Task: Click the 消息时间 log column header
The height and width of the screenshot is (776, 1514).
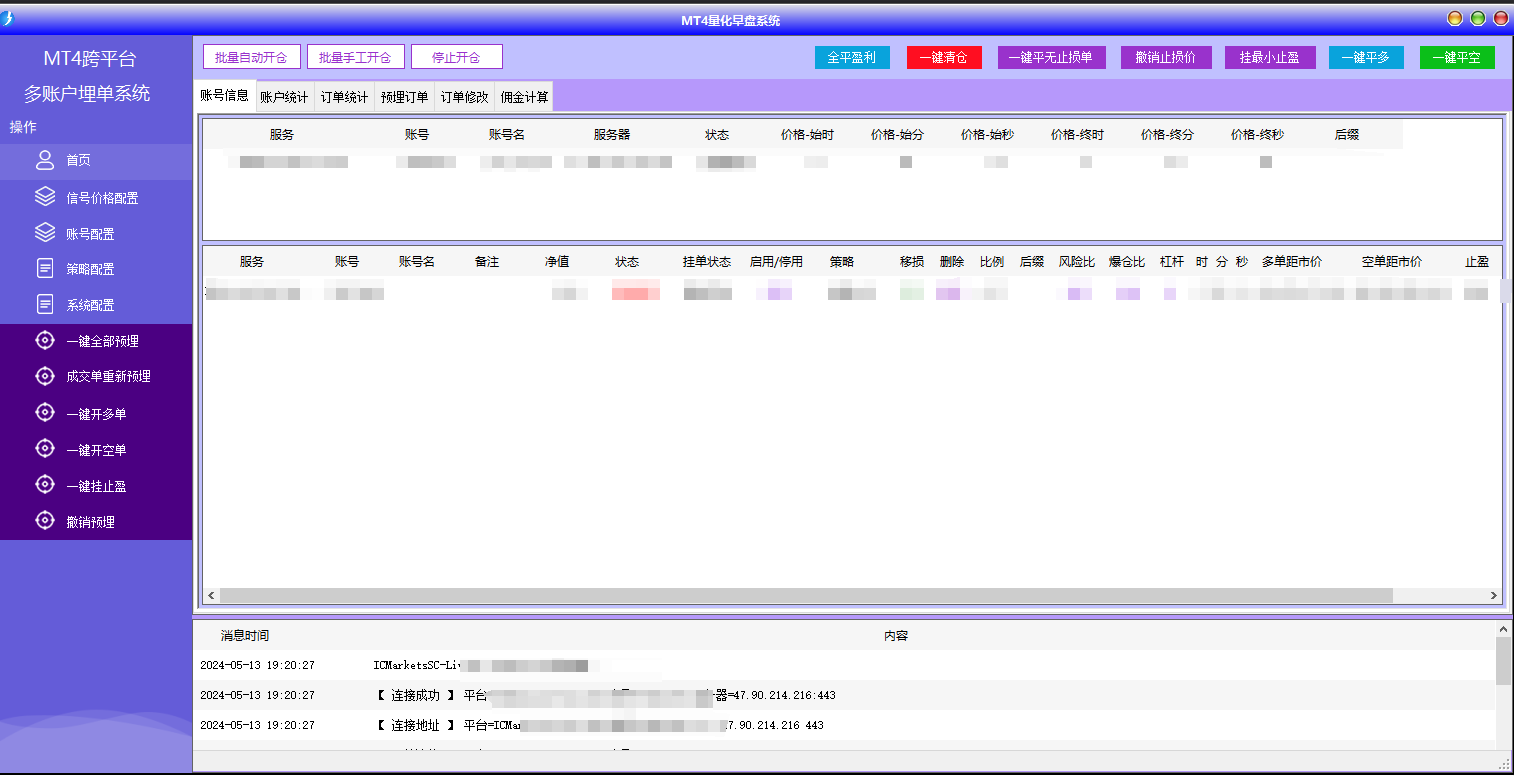Action: tap(245, 636)
